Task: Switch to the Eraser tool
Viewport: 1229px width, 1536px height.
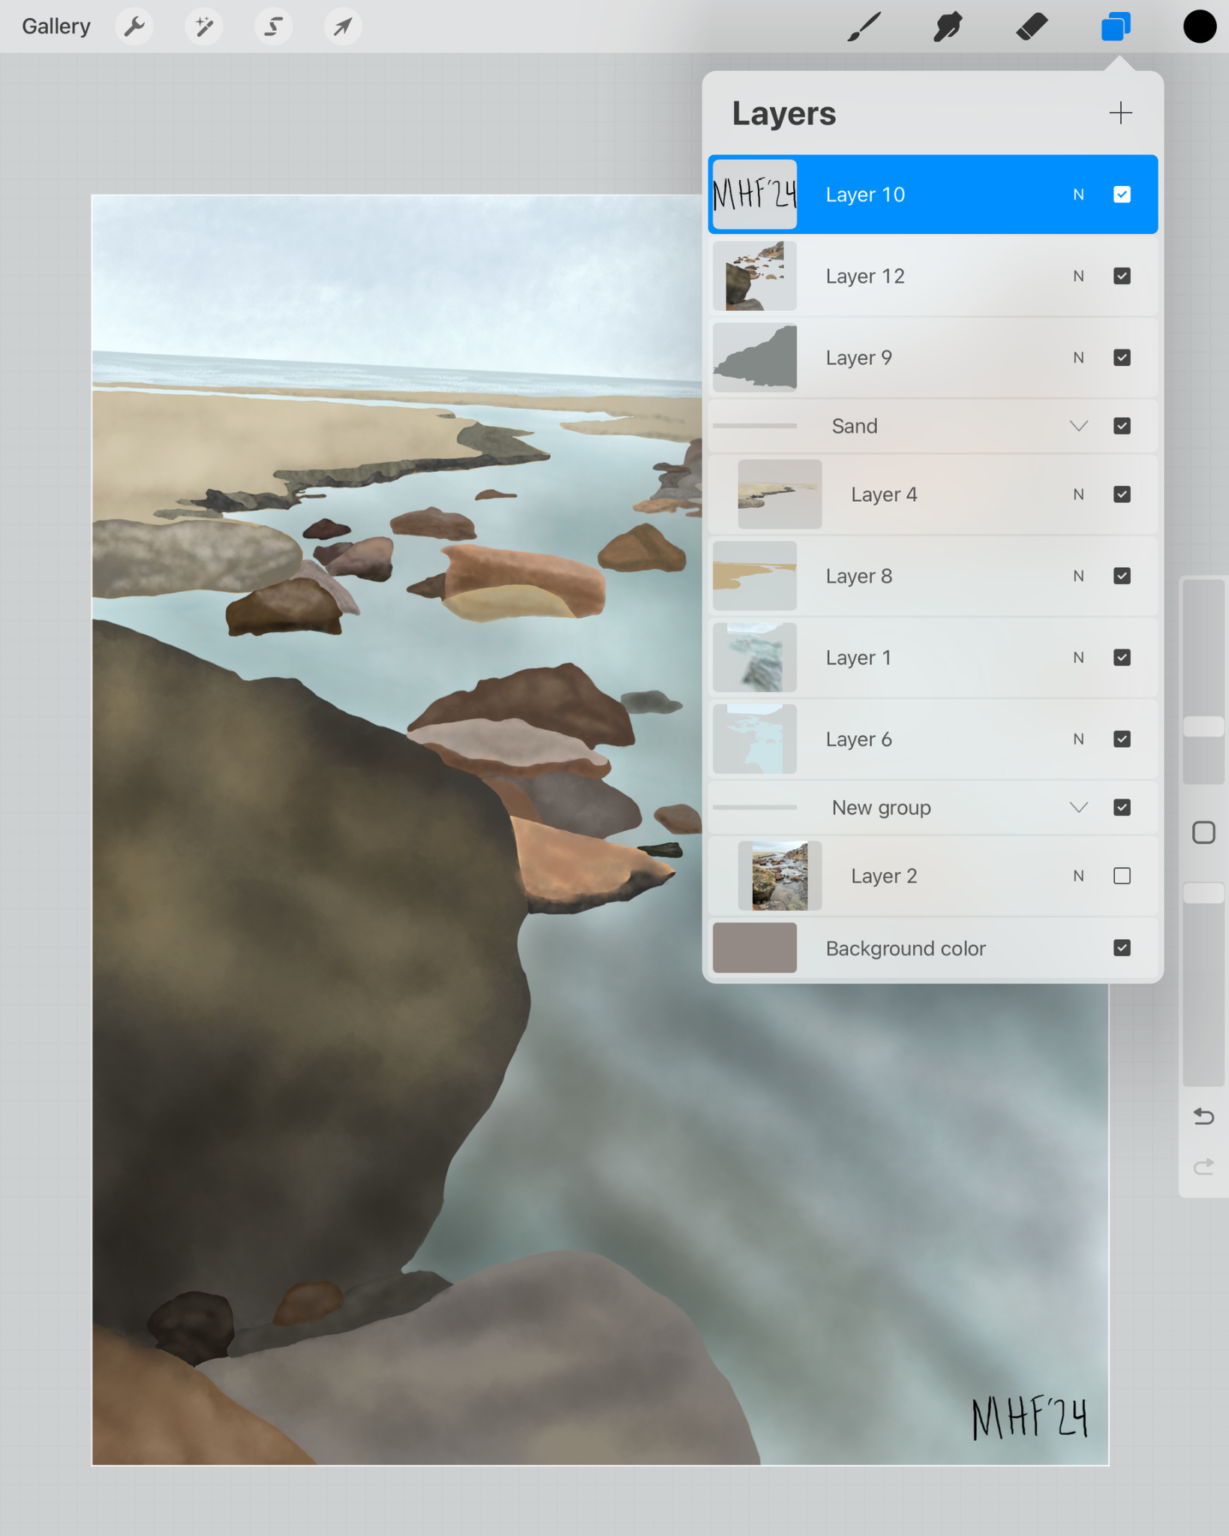Action: click(x=1032, y=26)
